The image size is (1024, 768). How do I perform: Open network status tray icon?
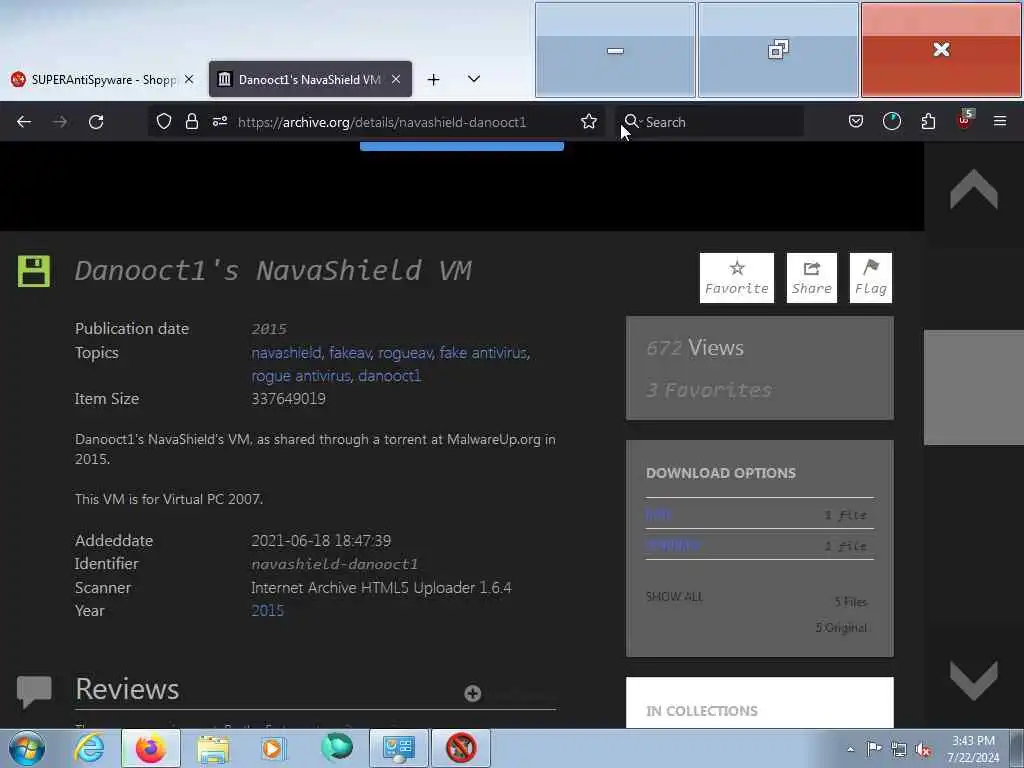pyautogui.click(x=899, y=749)
